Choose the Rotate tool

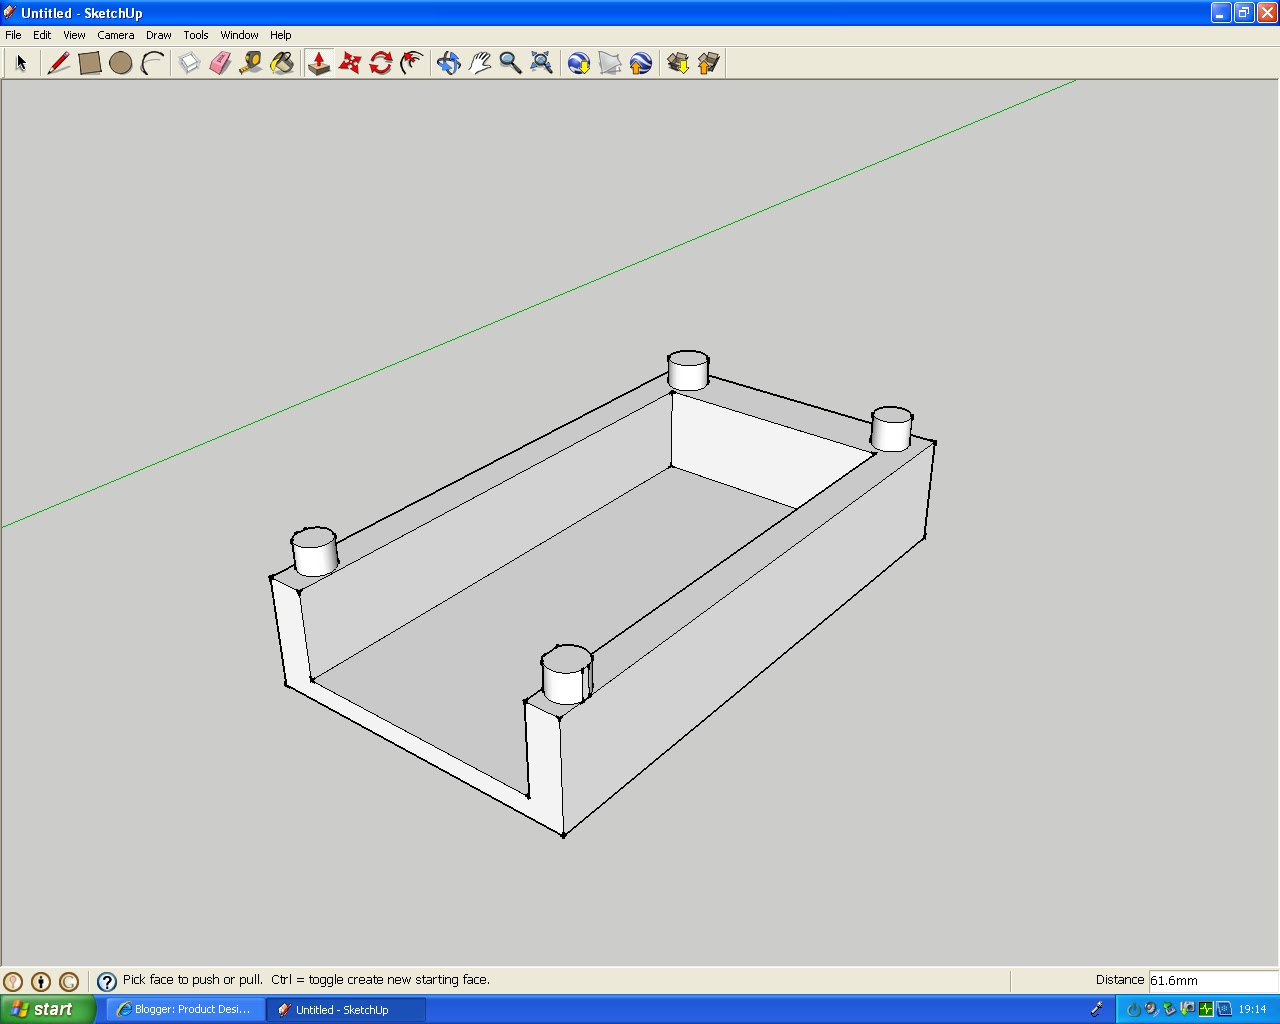380,63
